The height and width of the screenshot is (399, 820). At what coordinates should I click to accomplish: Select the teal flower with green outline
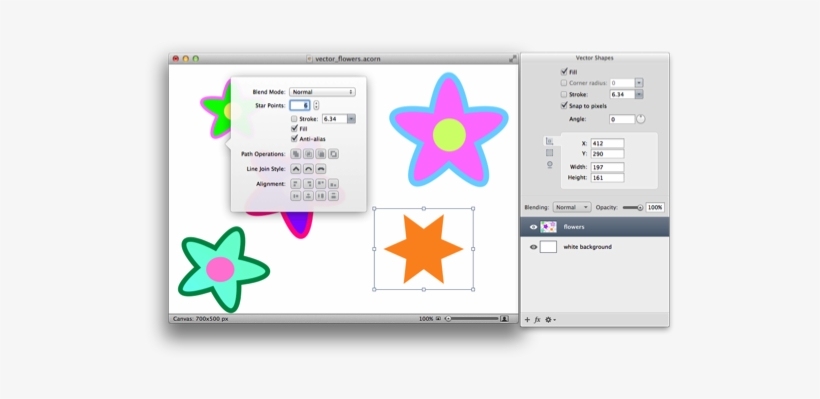click(224, 269)
